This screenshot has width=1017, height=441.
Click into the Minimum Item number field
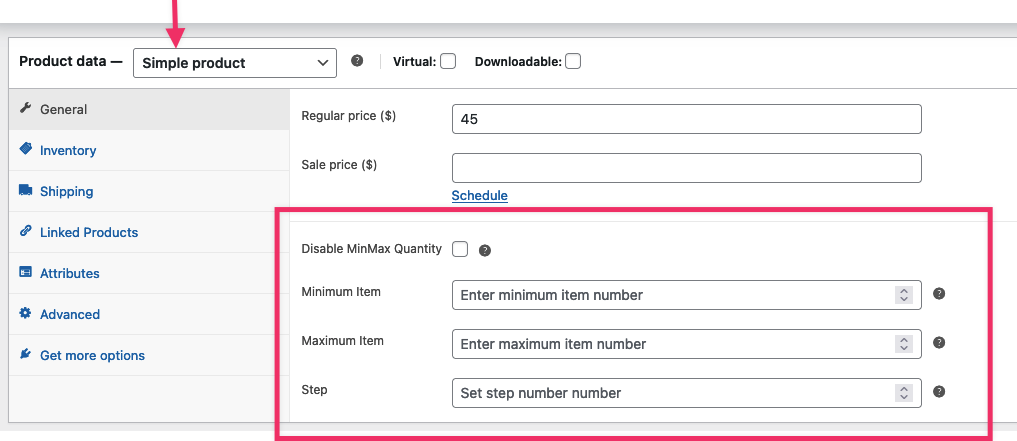click(x=686, y=295)
